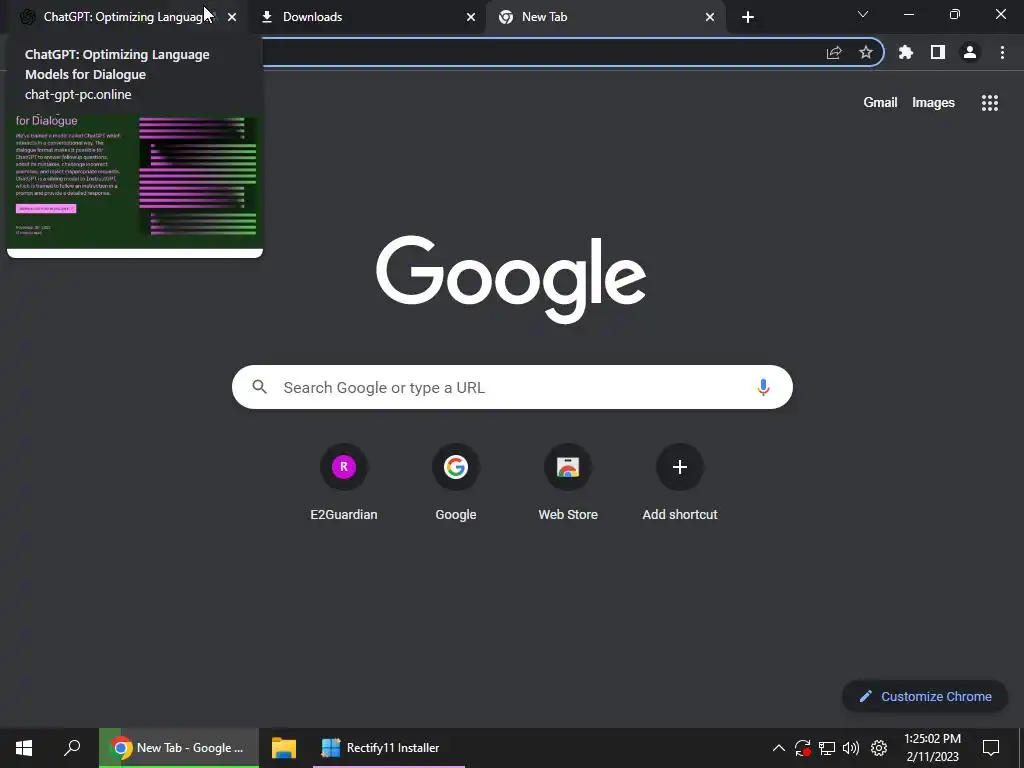Open the Gmail link

point(880,103)
